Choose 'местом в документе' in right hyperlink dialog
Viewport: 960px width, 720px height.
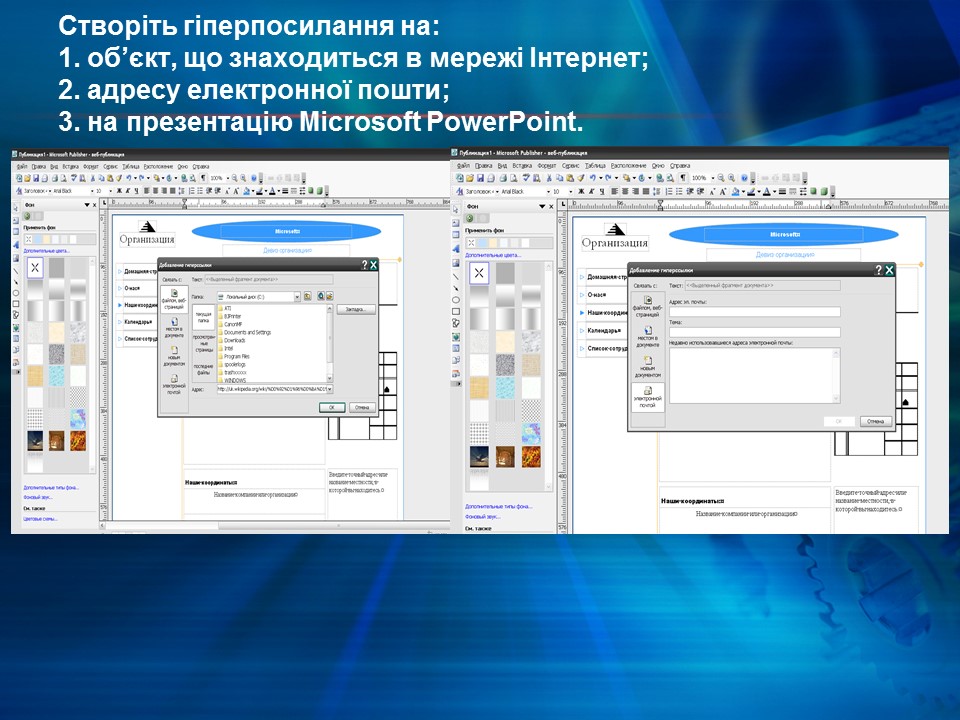[x=648, y=337]
